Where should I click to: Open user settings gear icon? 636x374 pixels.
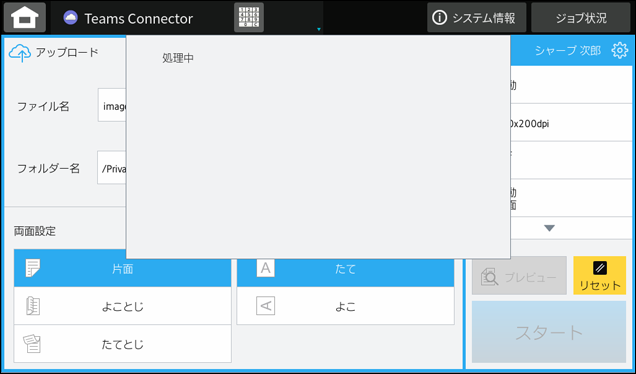pyautogui.click(x=619, y=51)
